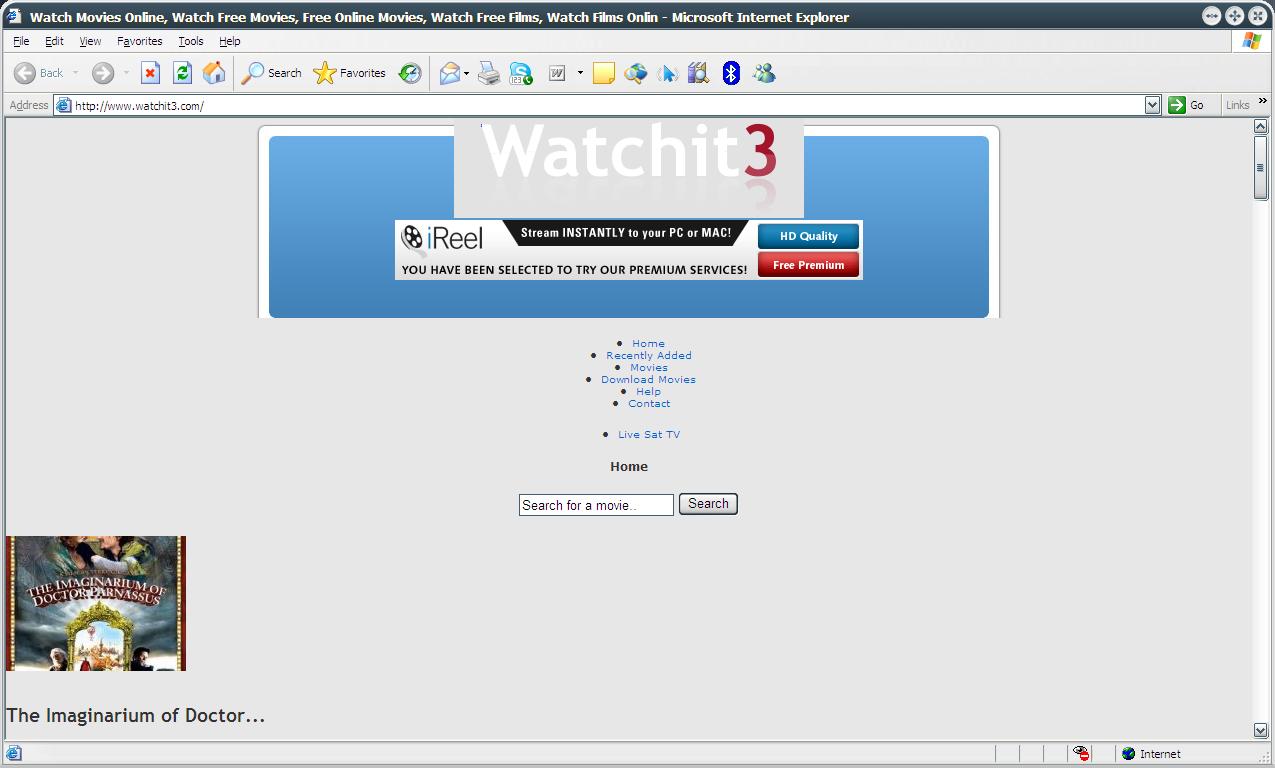Click the Links toolbar label
The image size is (1275, 768).
click(1238, 105)
